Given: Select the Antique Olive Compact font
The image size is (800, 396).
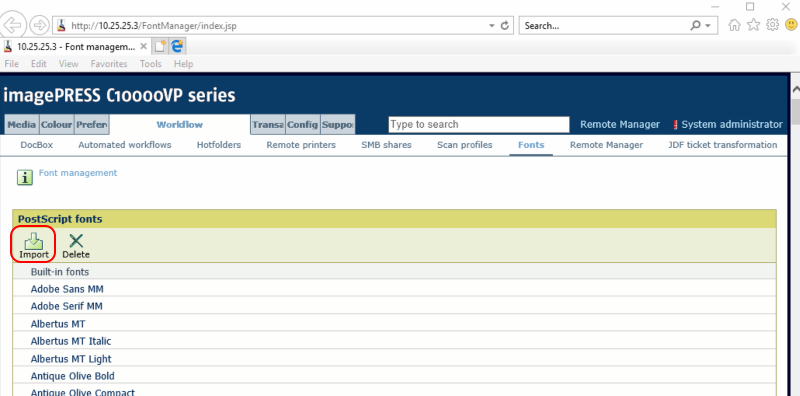Looking at the screenshot, I should coord(394,391).
